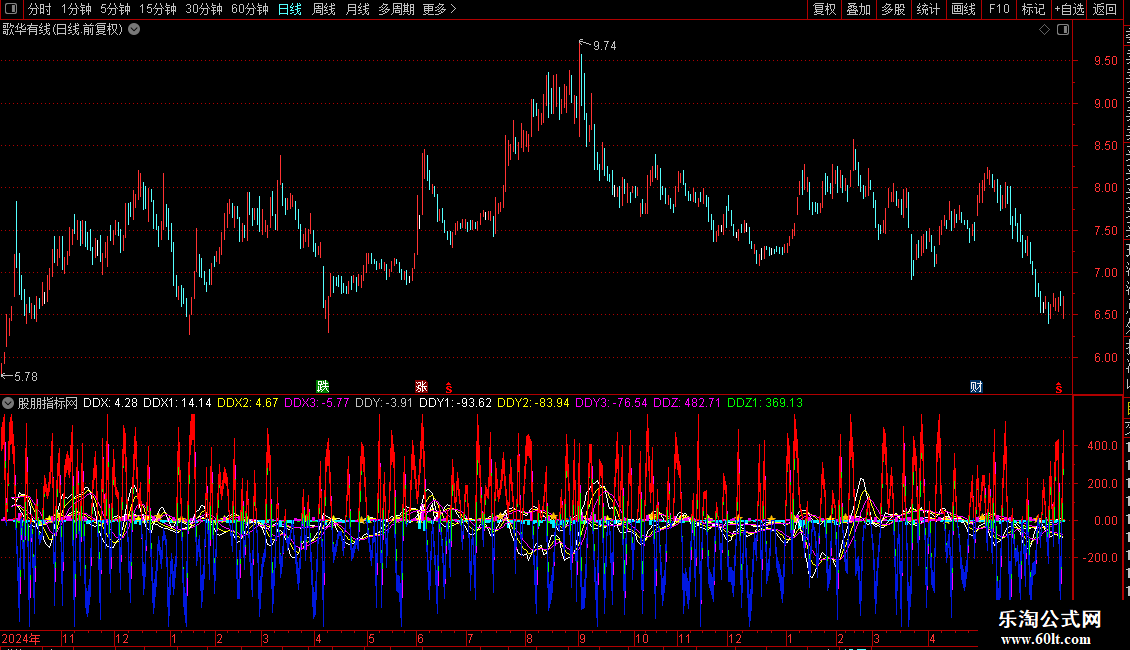Switch to the 15分钟 timeframe tab

(157, 9)
